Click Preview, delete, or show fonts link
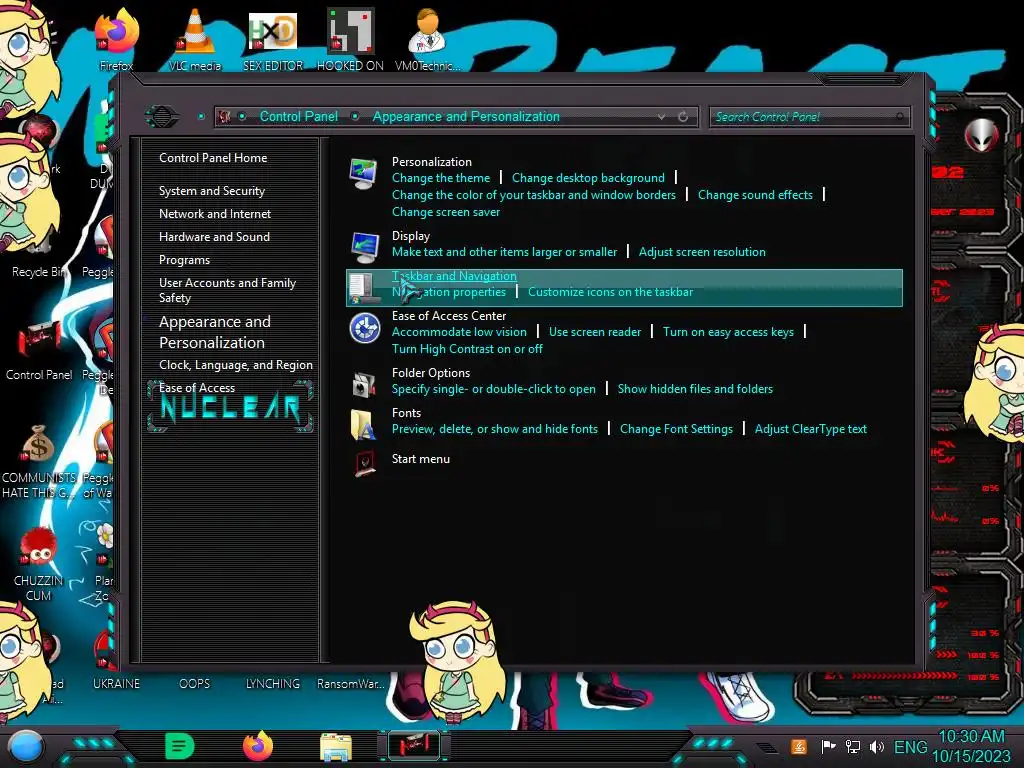The image size is (1024, 768). click(494, 428)
